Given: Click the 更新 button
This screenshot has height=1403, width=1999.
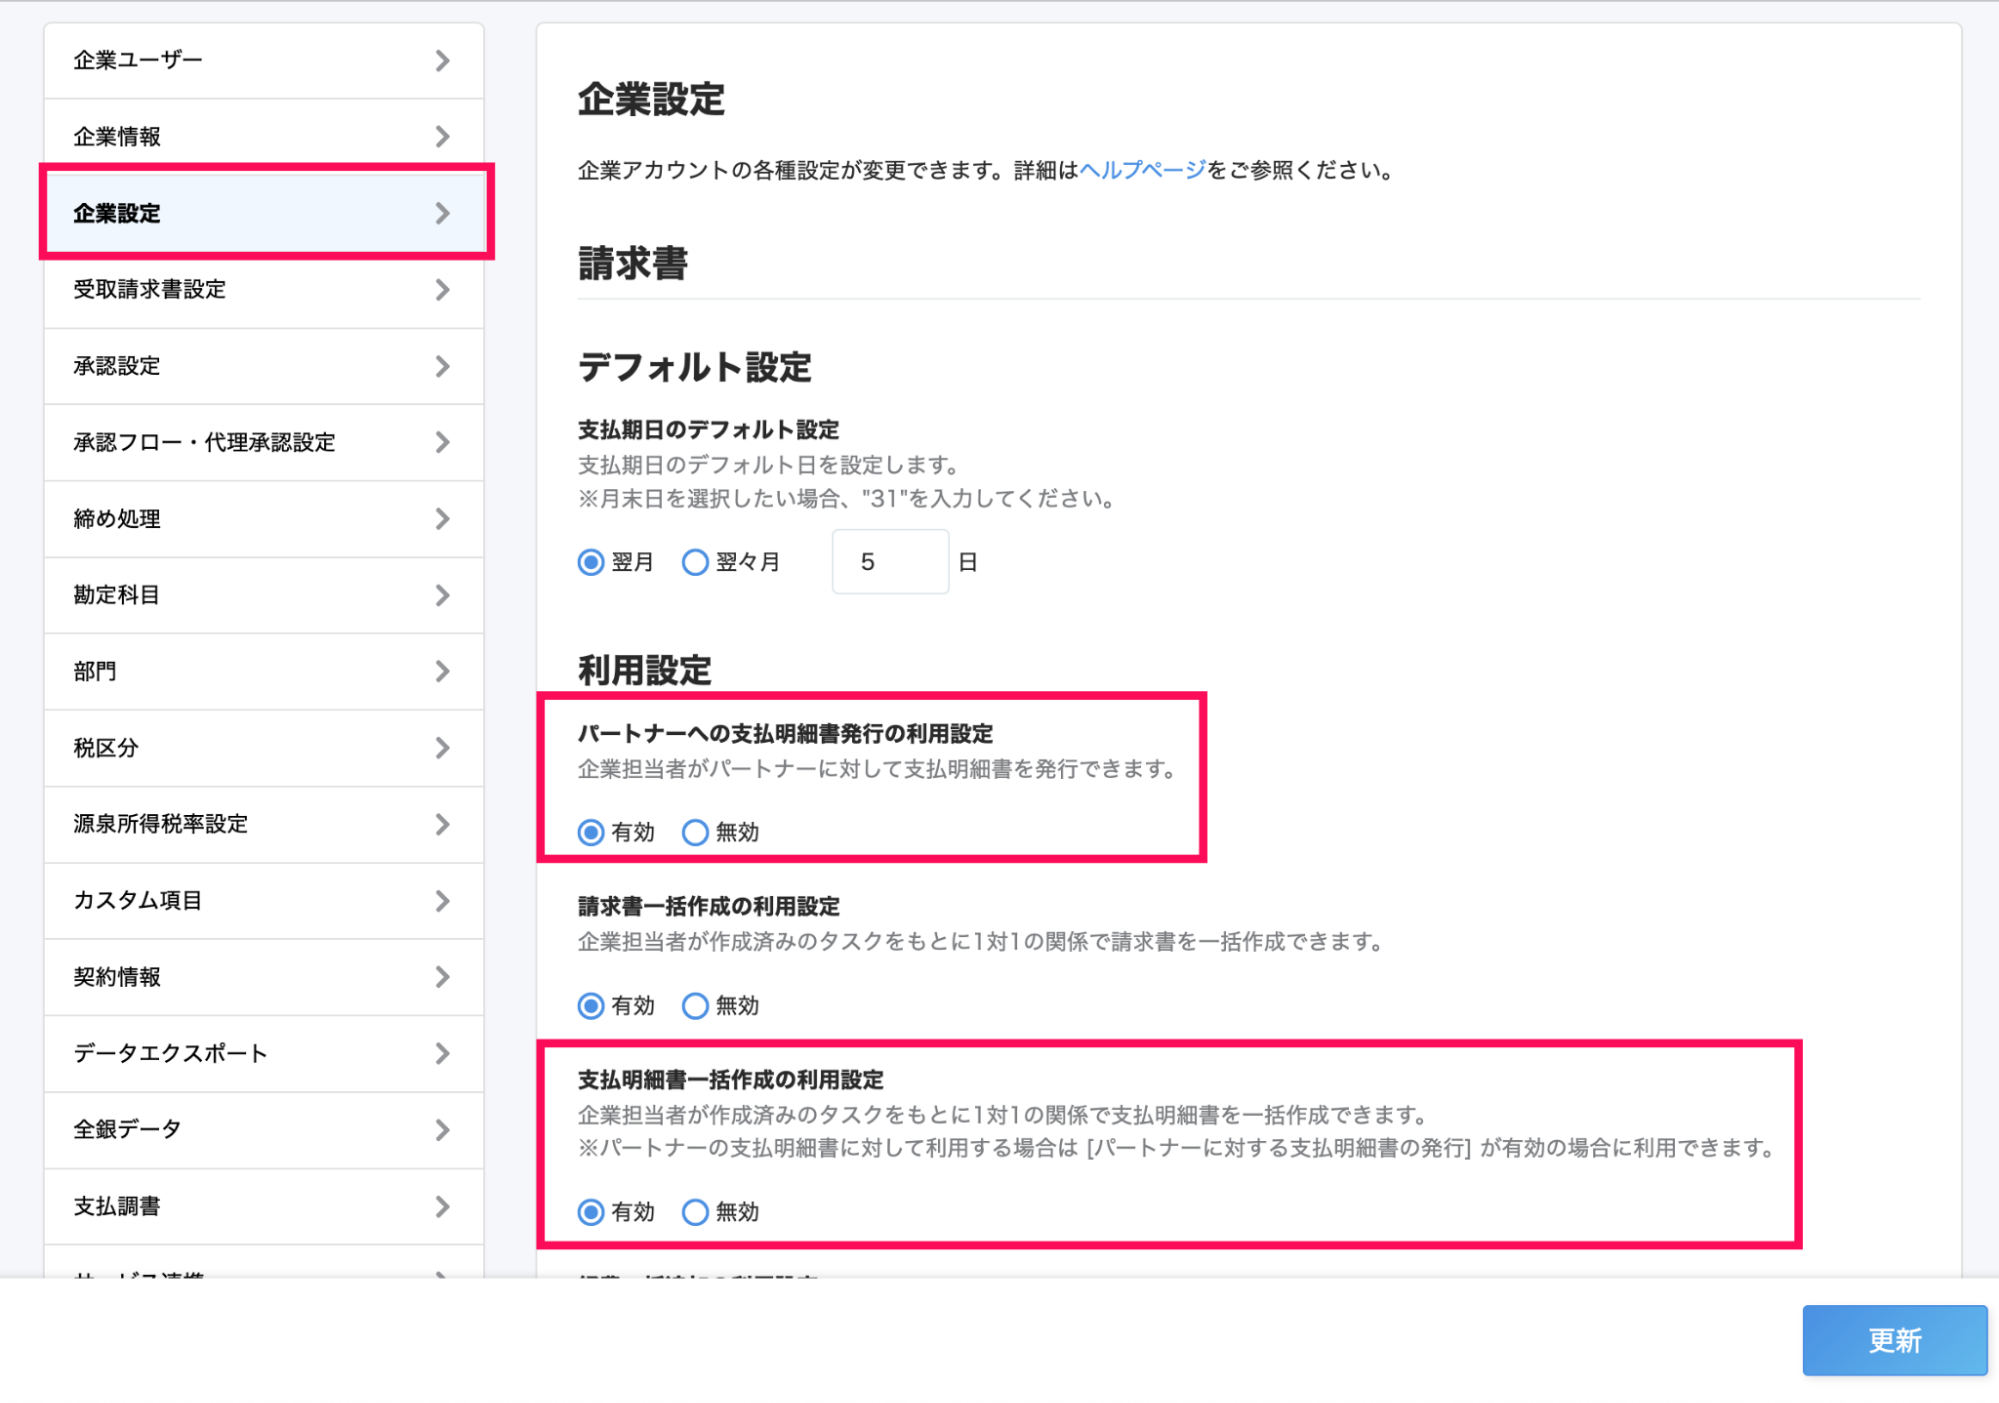Looking at the screenshot, I should [x=1894, y=1340].
